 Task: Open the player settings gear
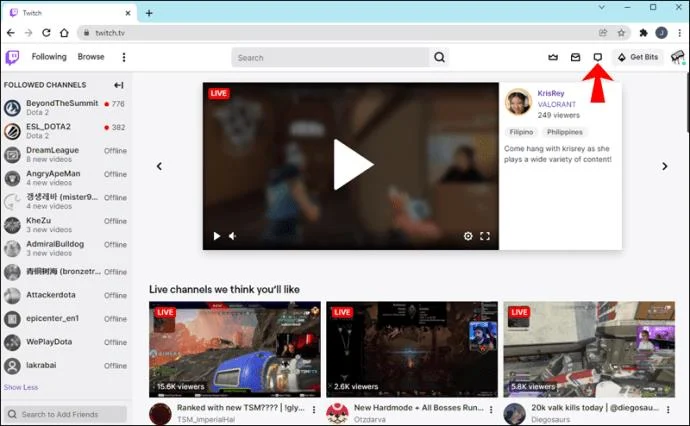point(468,236)
